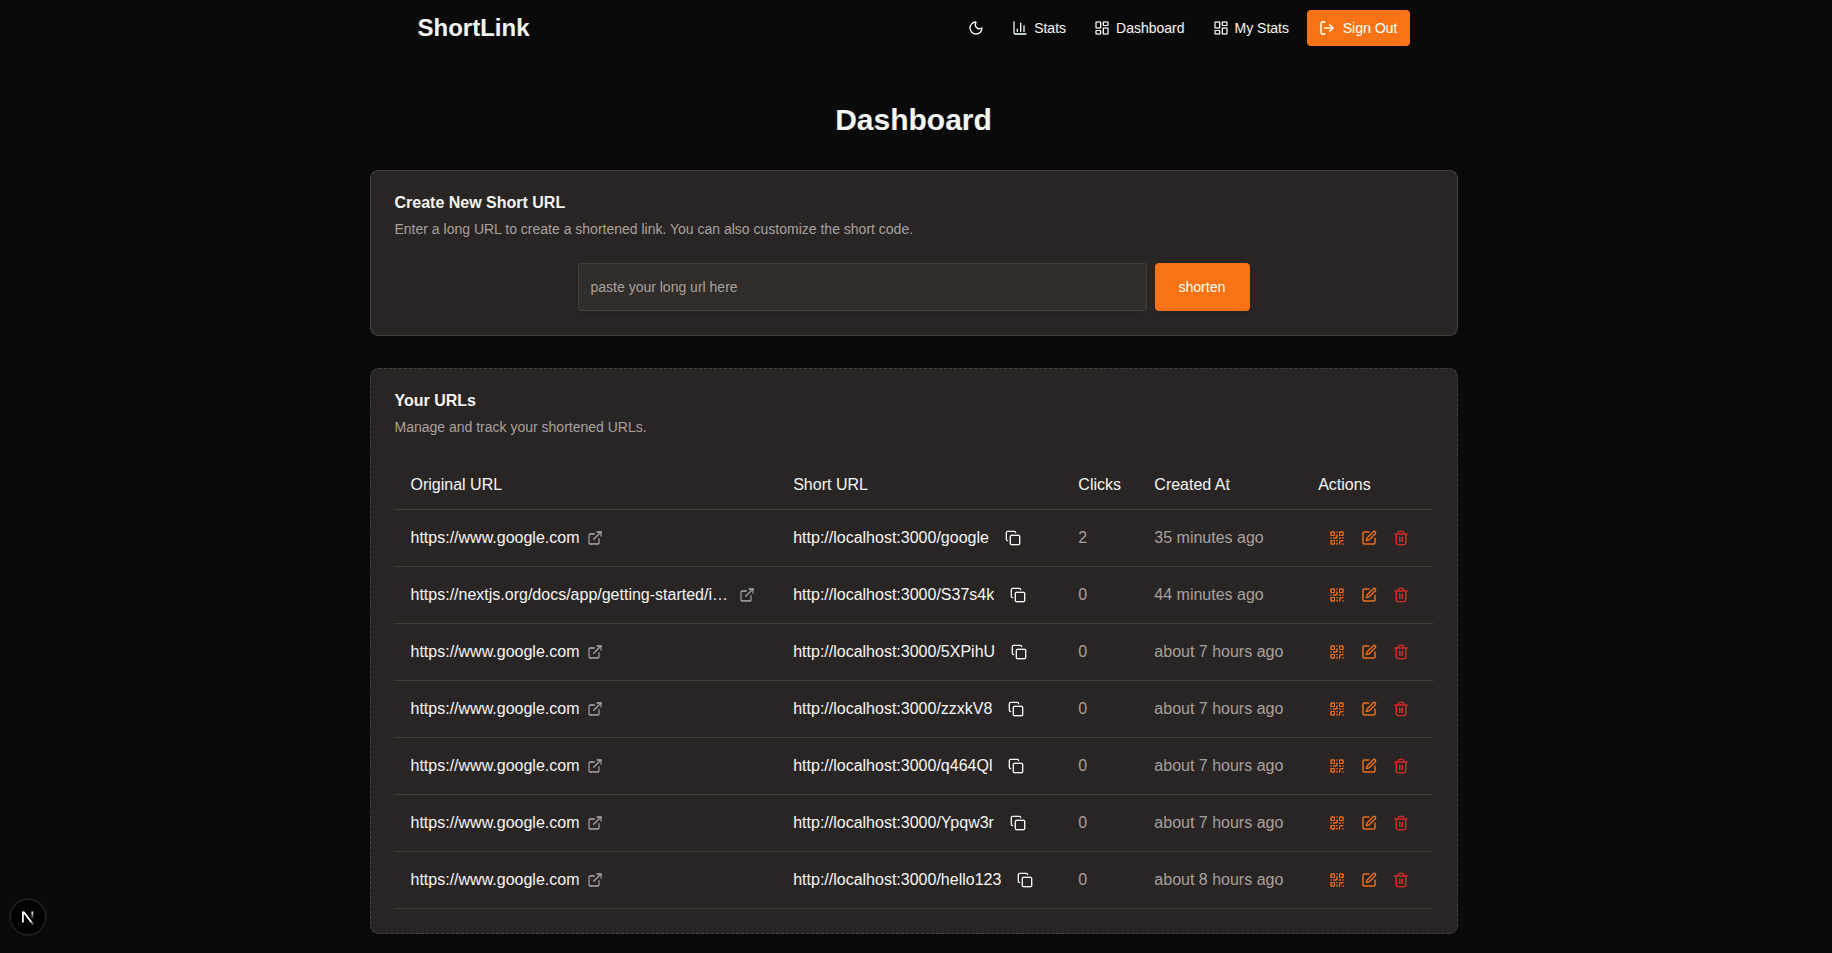Navigate to My Stats

pos(1251,28)
